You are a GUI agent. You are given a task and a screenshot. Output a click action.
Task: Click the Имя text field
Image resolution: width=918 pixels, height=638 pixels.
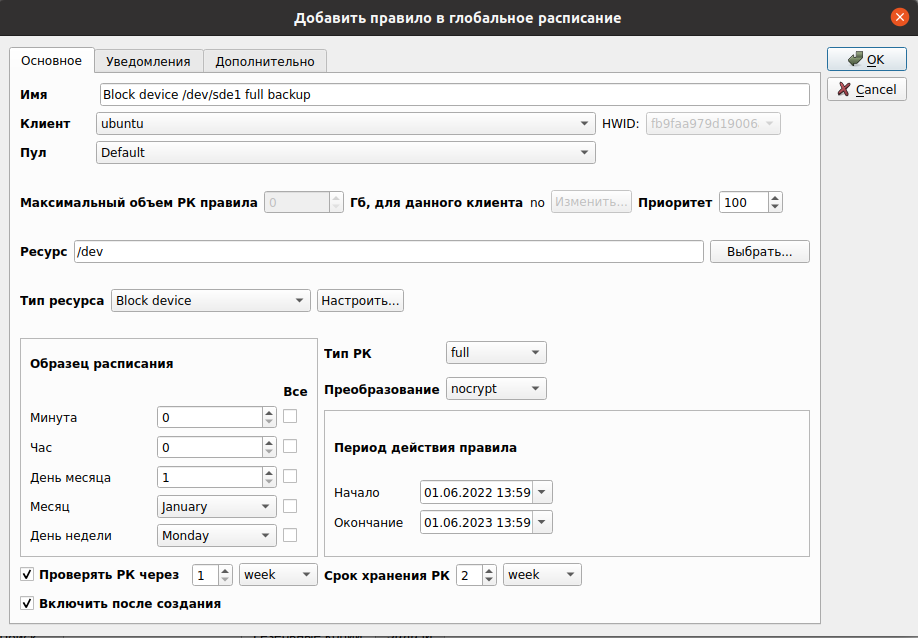[x=454, y=95]
